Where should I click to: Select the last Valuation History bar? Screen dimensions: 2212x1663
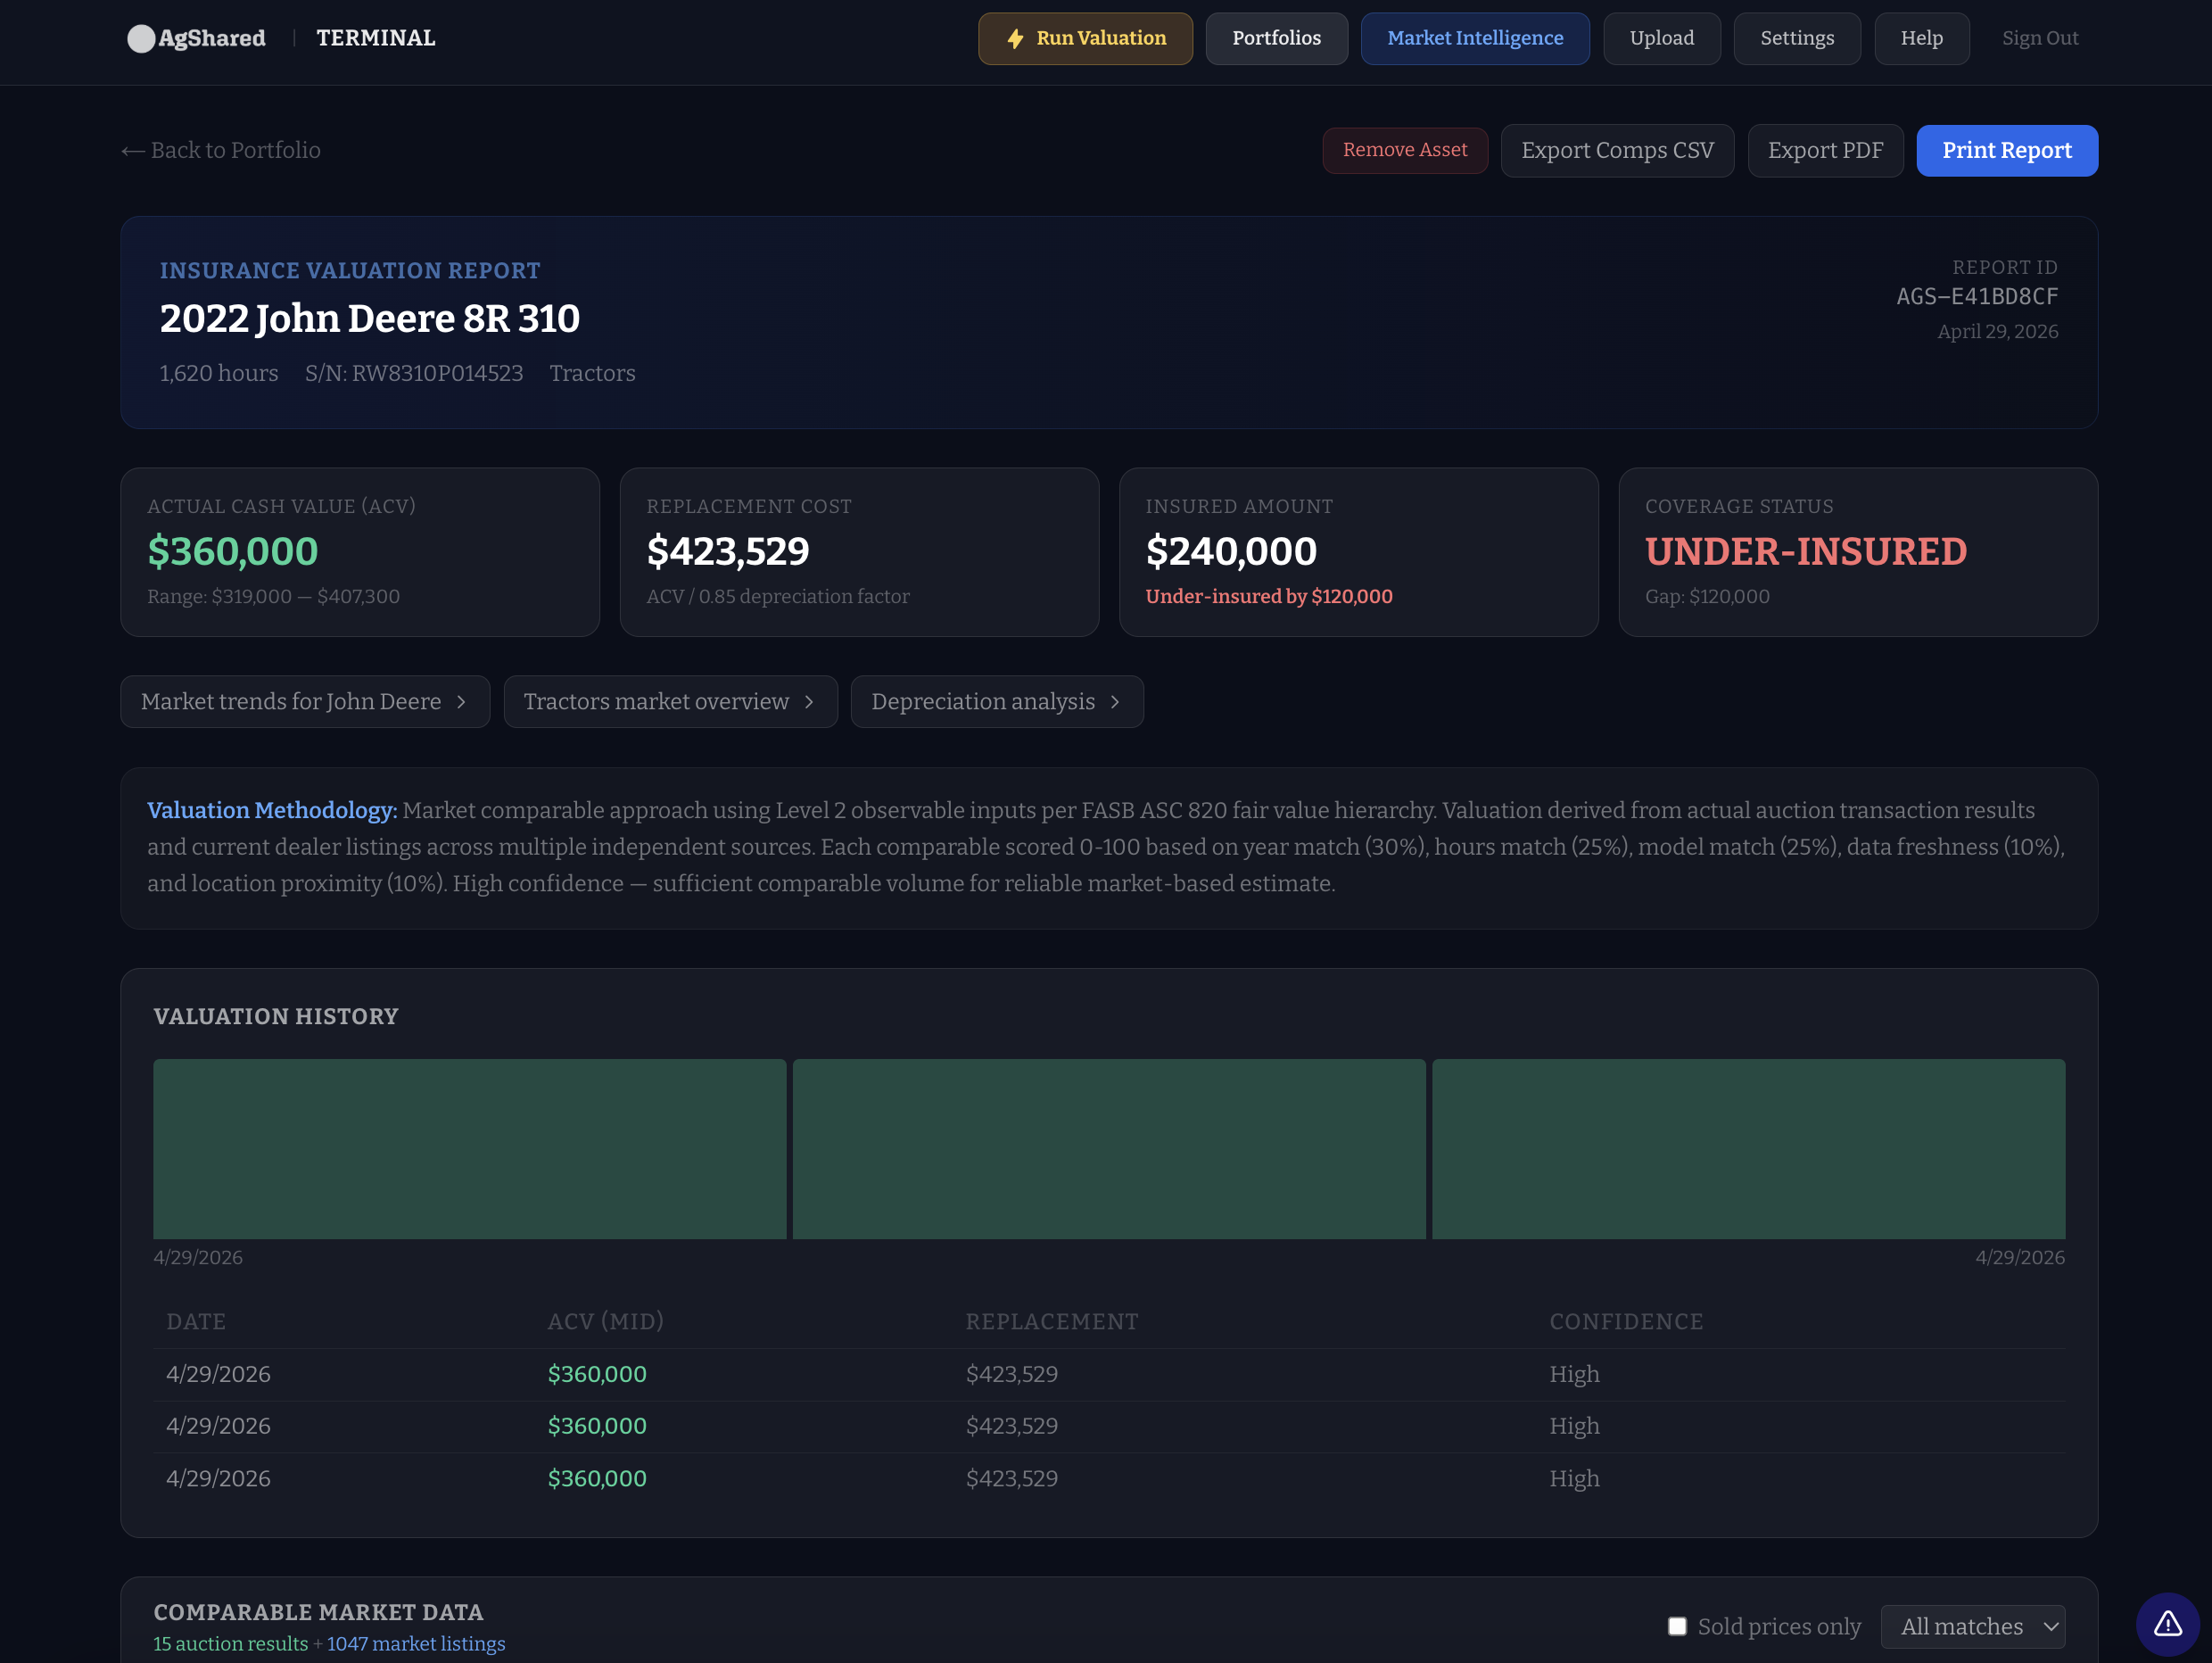tap(1748, 1149)
